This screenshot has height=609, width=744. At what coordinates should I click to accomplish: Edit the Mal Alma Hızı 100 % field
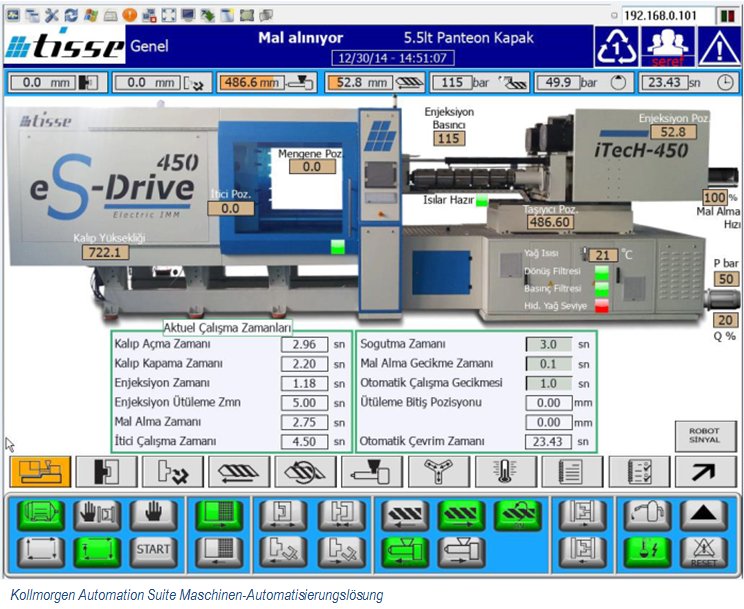pos(714,197)
